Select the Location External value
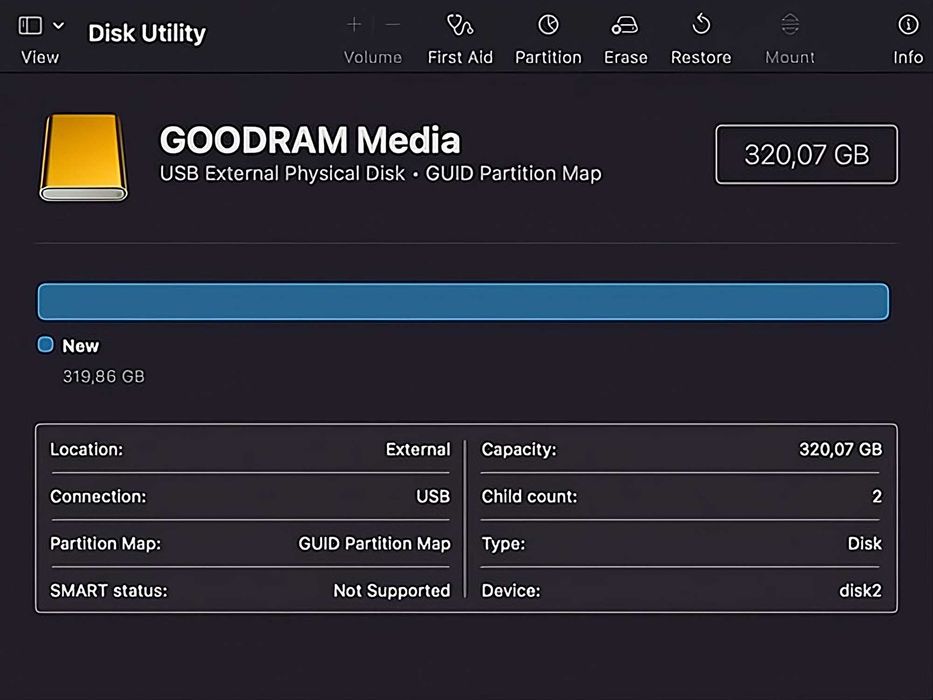Image resolution: width=933 pixels, height=700 pixels. point(418,449)
